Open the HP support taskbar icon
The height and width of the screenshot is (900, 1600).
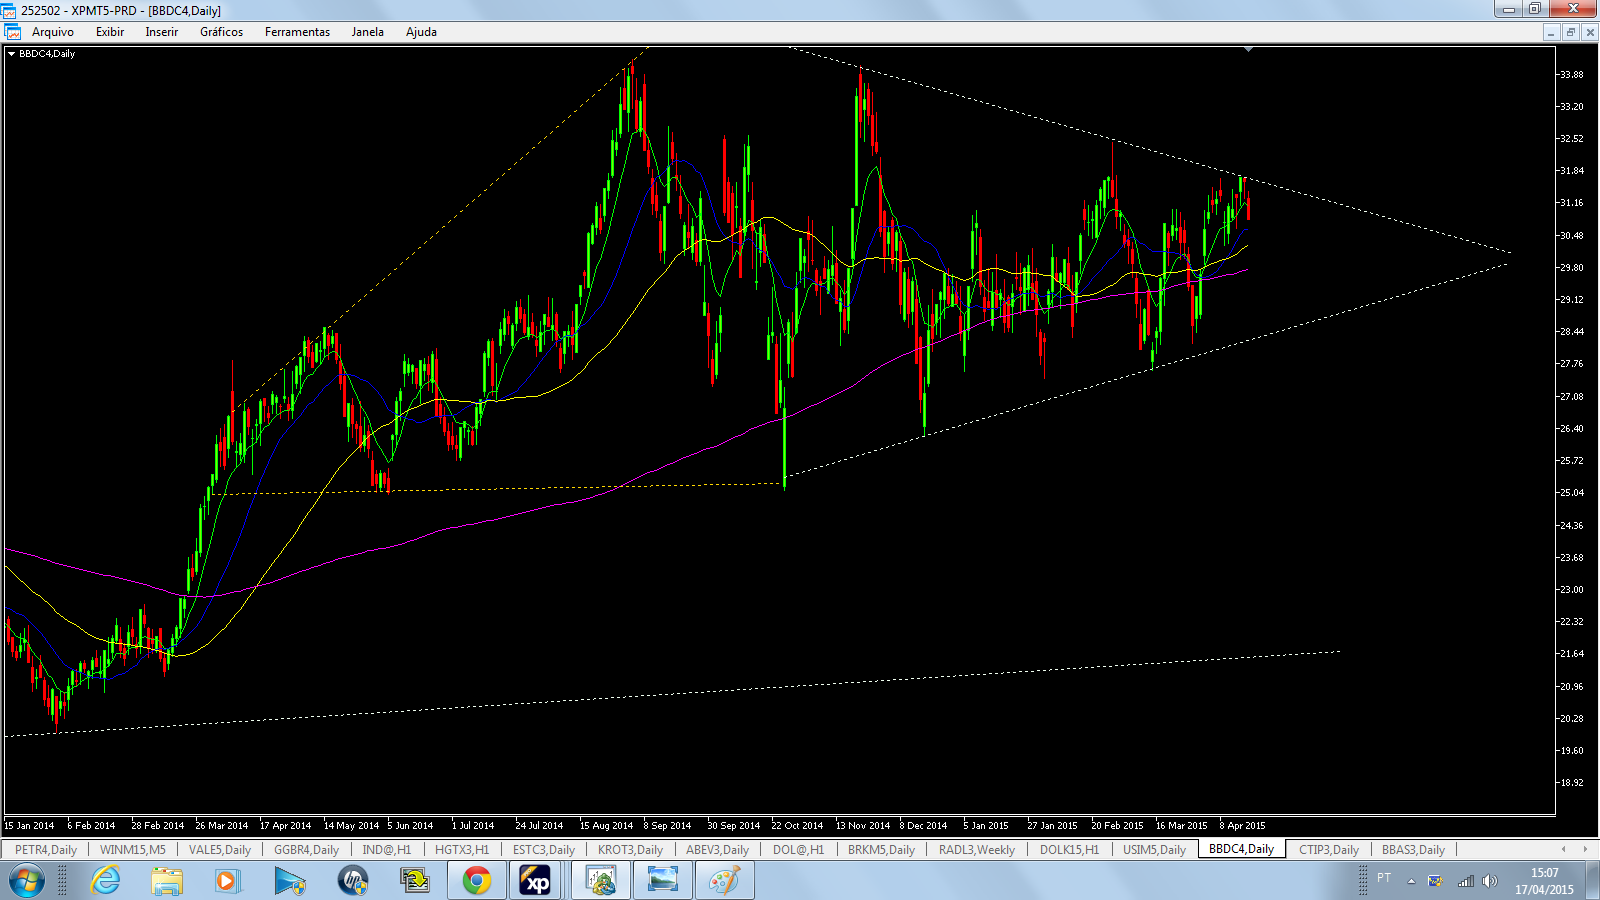click(x=352, y=881)
